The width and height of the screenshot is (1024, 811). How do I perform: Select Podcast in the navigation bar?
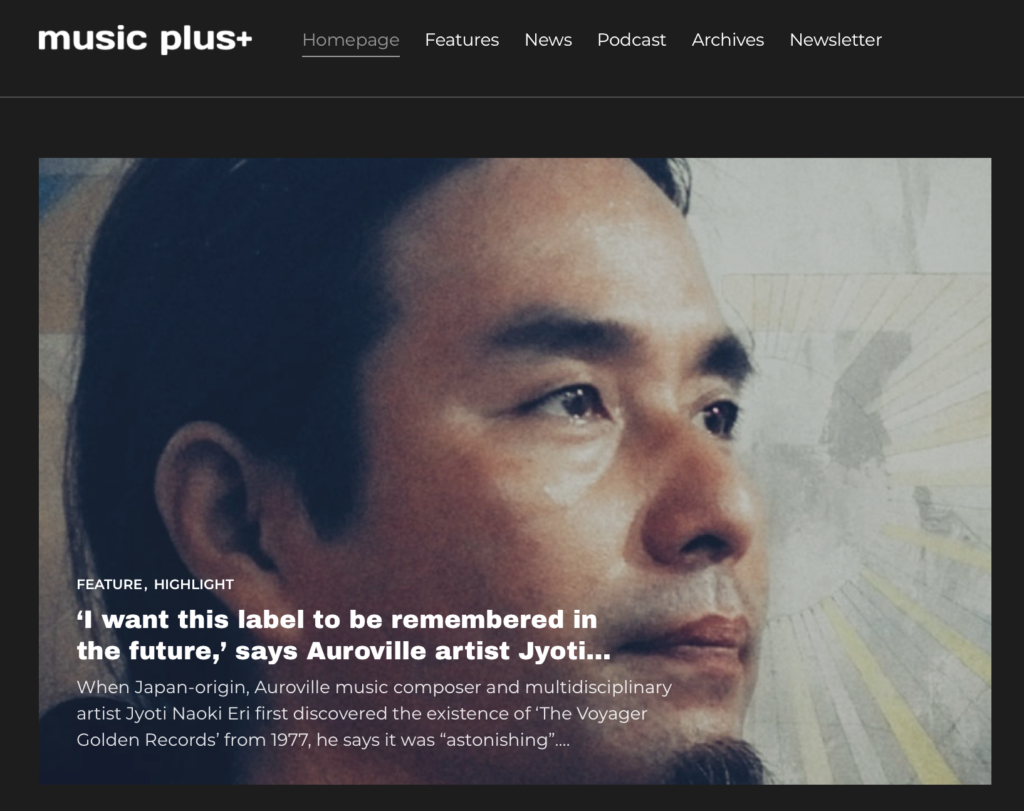tap(632, 40)
